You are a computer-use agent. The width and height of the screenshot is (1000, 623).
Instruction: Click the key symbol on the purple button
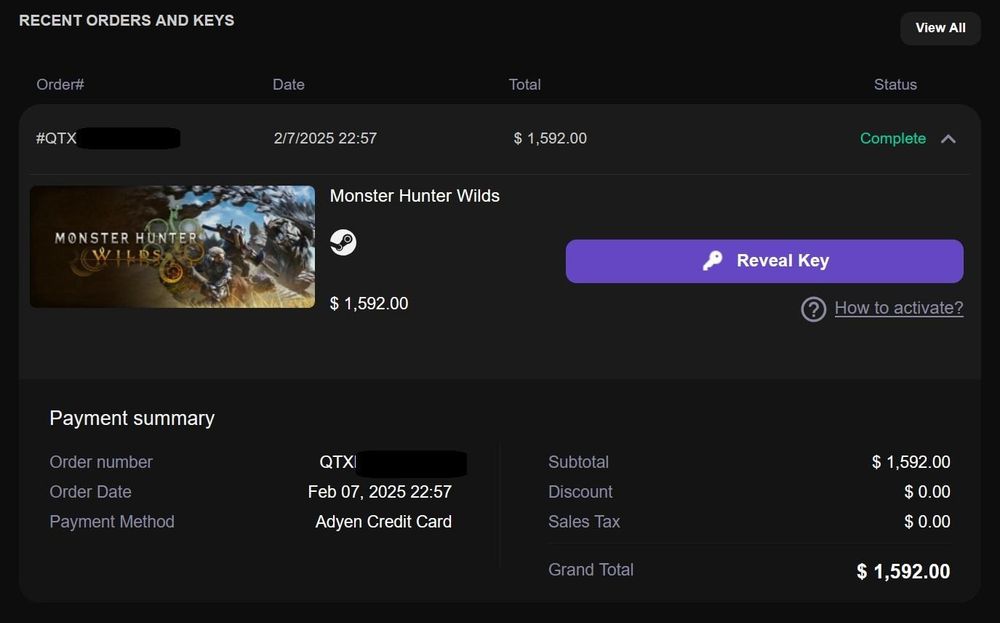[x=712, y=260]
